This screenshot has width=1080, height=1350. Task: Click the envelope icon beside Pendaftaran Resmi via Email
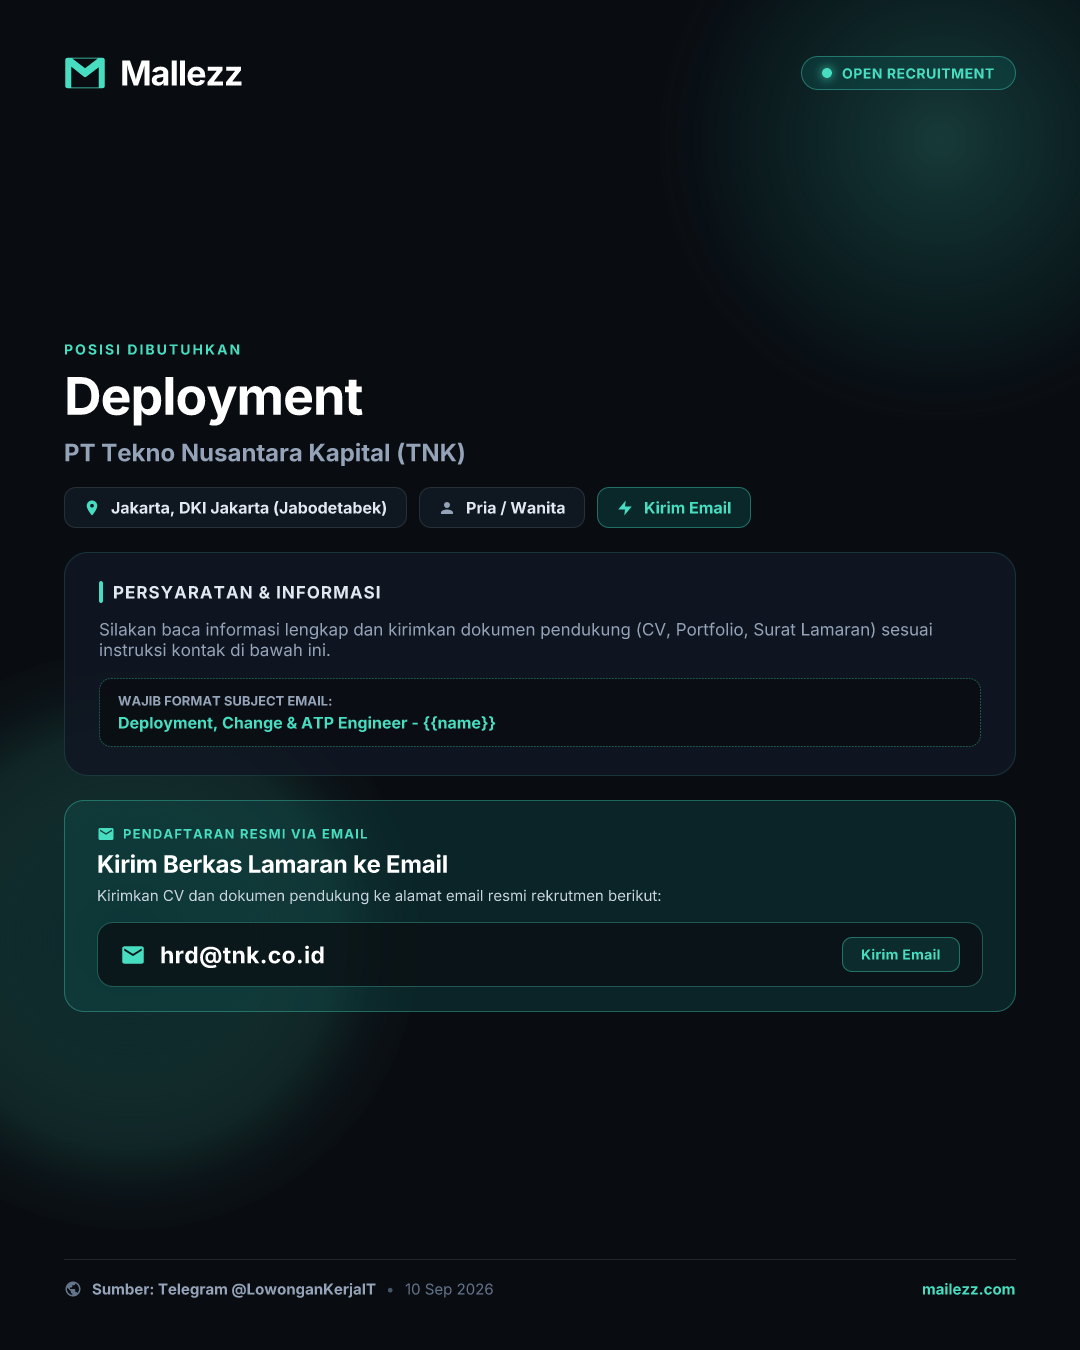[106, 834]
